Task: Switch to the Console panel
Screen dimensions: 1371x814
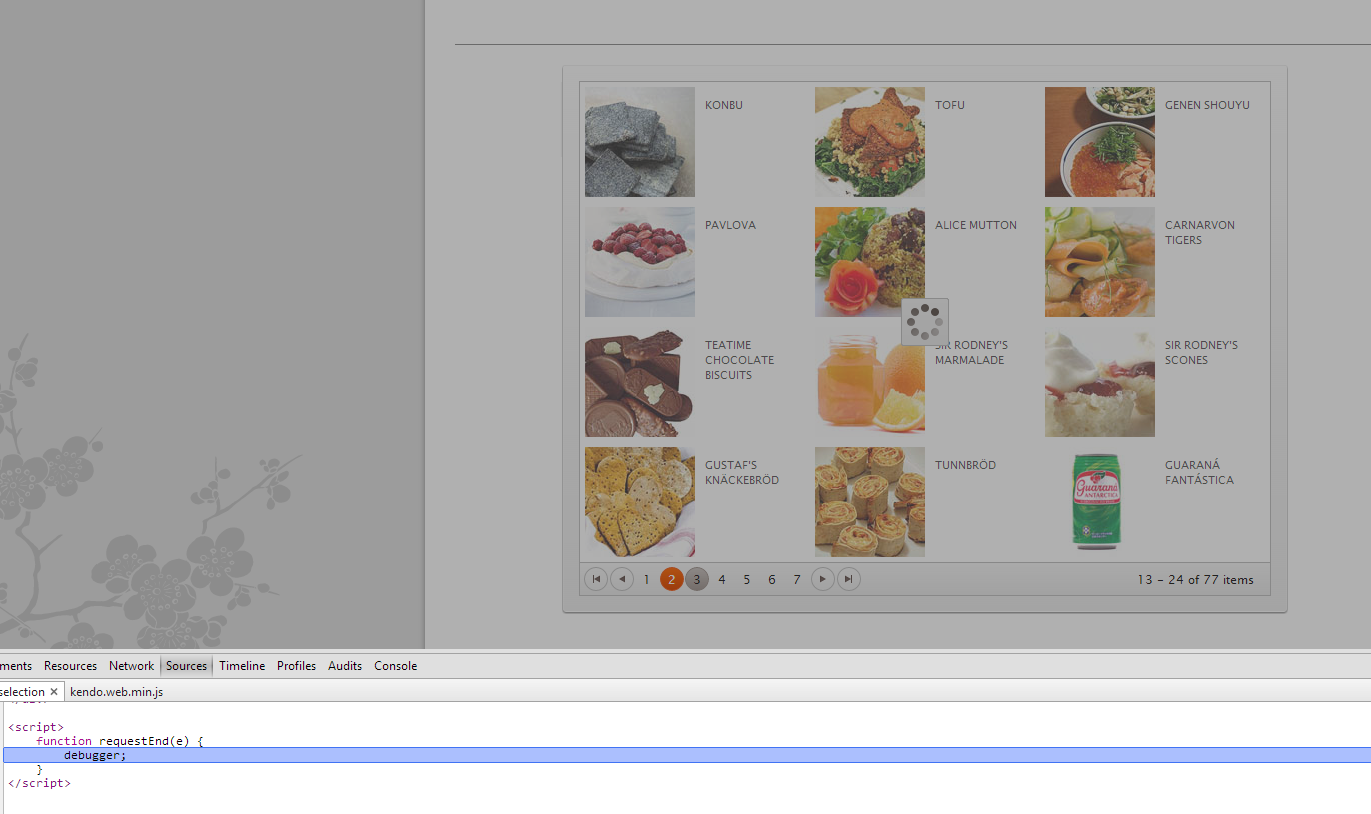Action: pyautogui.click(x=396, y=666)
